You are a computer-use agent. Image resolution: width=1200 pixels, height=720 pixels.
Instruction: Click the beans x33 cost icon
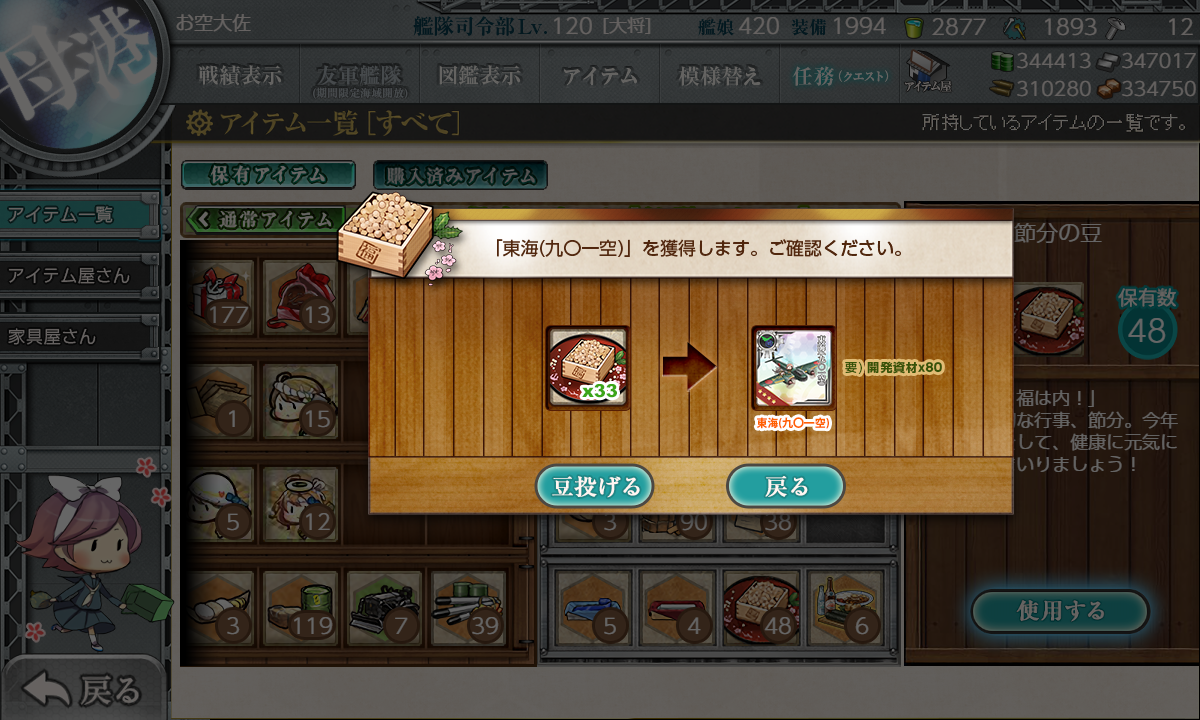[x=588, y=367]
